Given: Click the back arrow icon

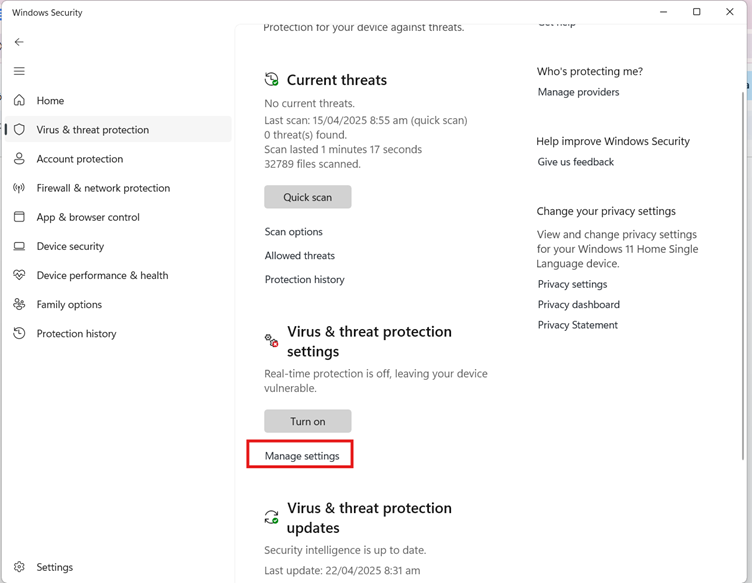Looking at the screenshot, I should click(x=19, y=42).
